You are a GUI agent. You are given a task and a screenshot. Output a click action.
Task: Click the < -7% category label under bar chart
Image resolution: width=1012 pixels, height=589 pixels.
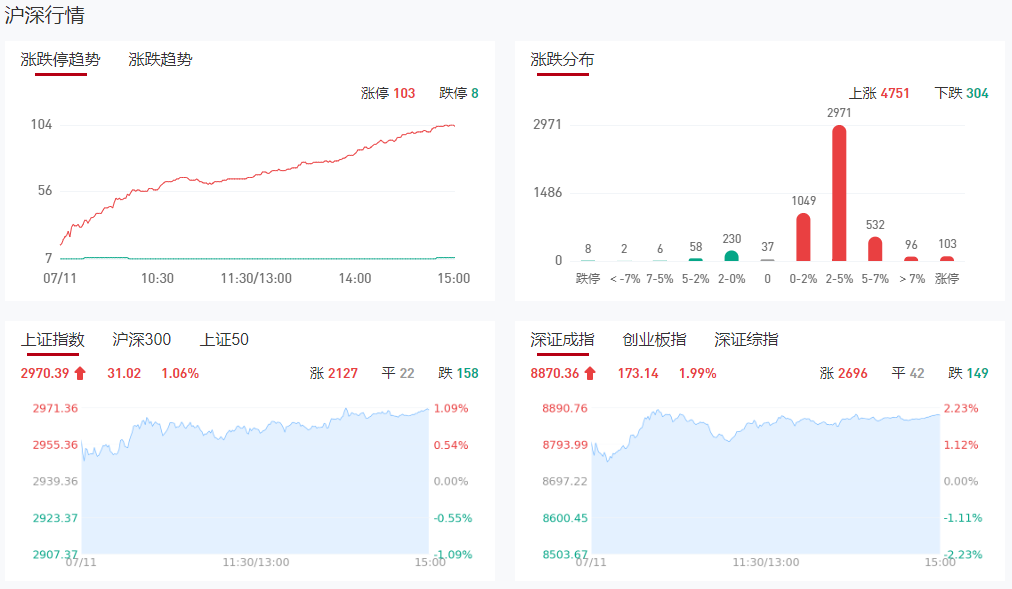[x=625, y=279]
